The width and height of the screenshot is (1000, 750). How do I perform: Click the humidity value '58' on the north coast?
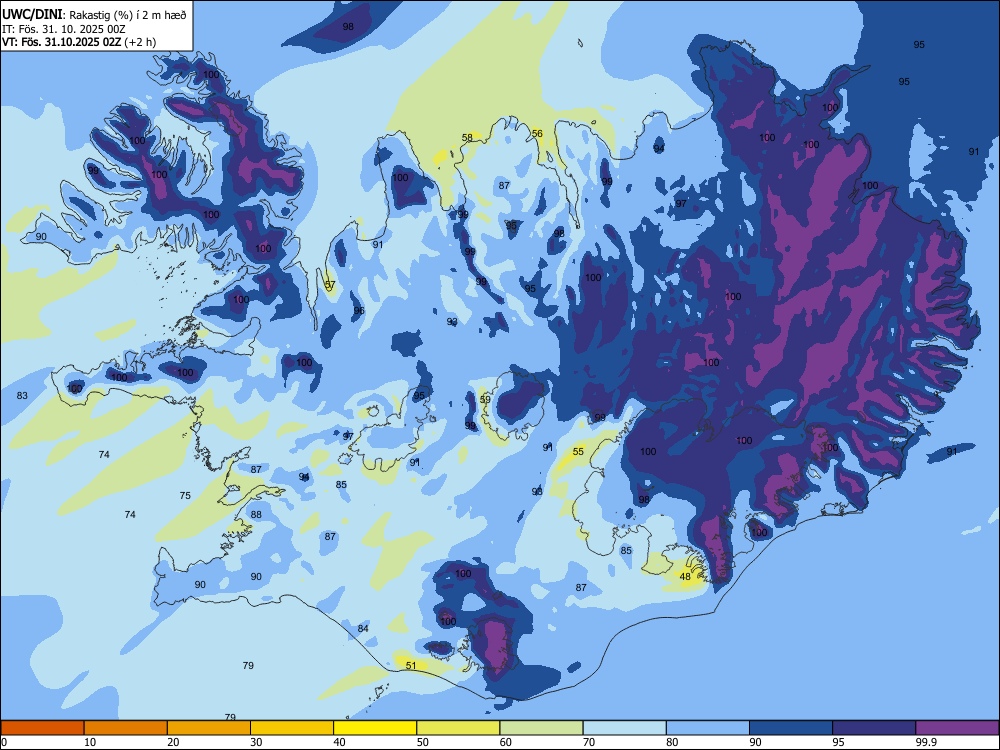coord(467,137)
